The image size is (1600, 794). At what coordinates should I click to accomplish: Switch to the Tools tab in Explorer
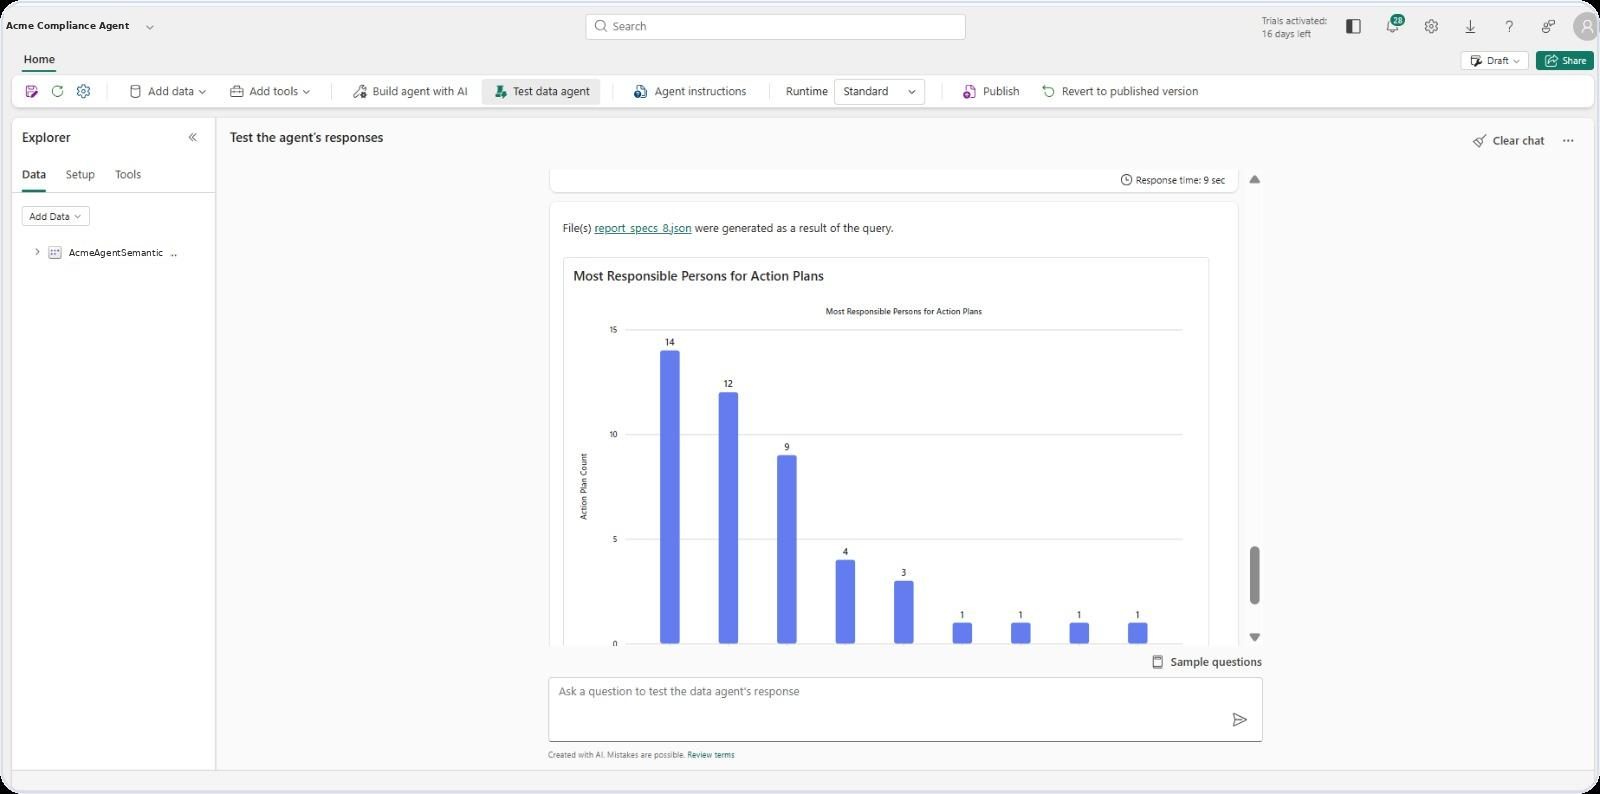click(128, 174)
